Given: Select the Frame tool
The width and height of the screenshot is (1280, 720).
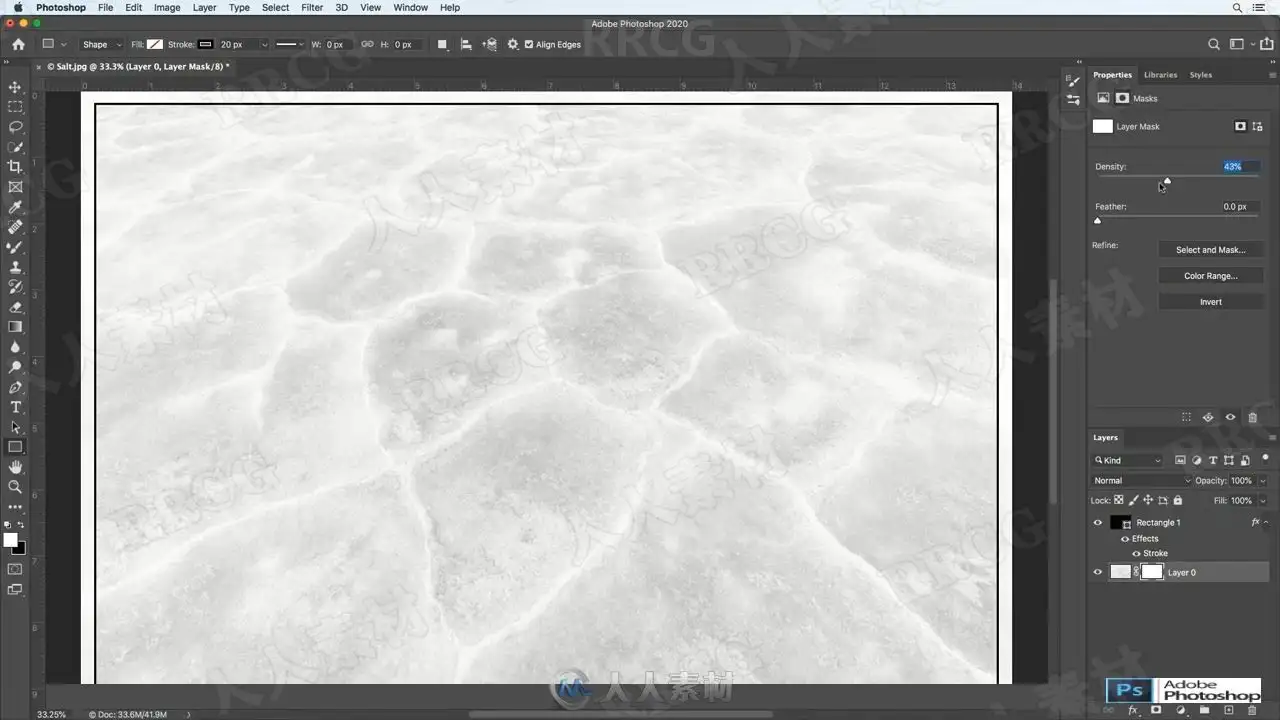Looking at the screenshot, I should click(15, 187).
